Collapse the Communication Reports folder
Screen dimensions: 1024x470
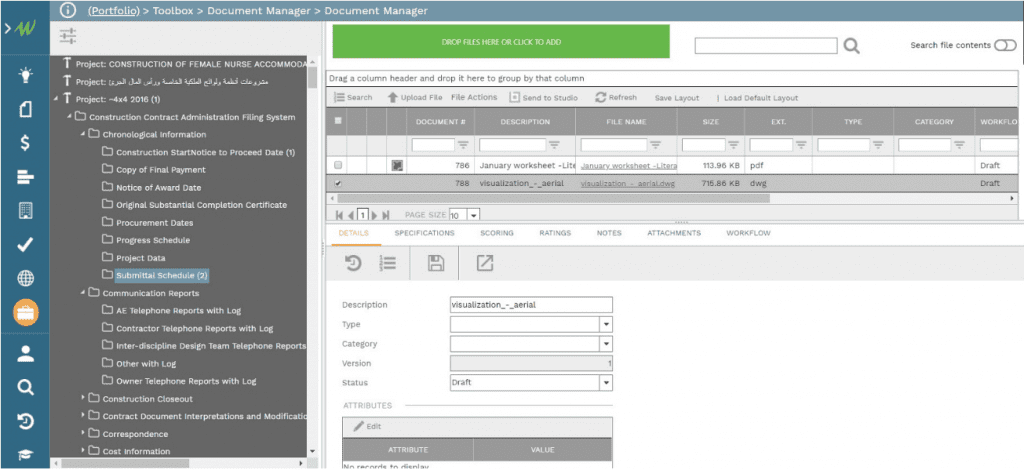(82, 293)
